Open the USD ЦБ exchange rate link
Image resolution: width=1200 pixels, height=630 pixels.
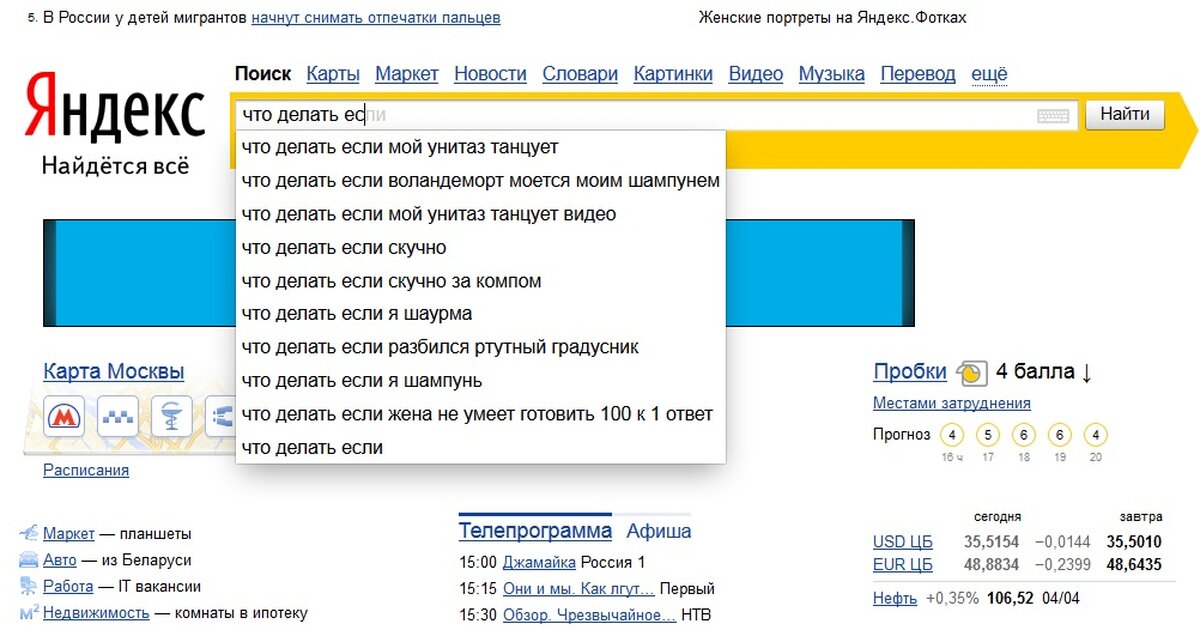coord(902,542)
